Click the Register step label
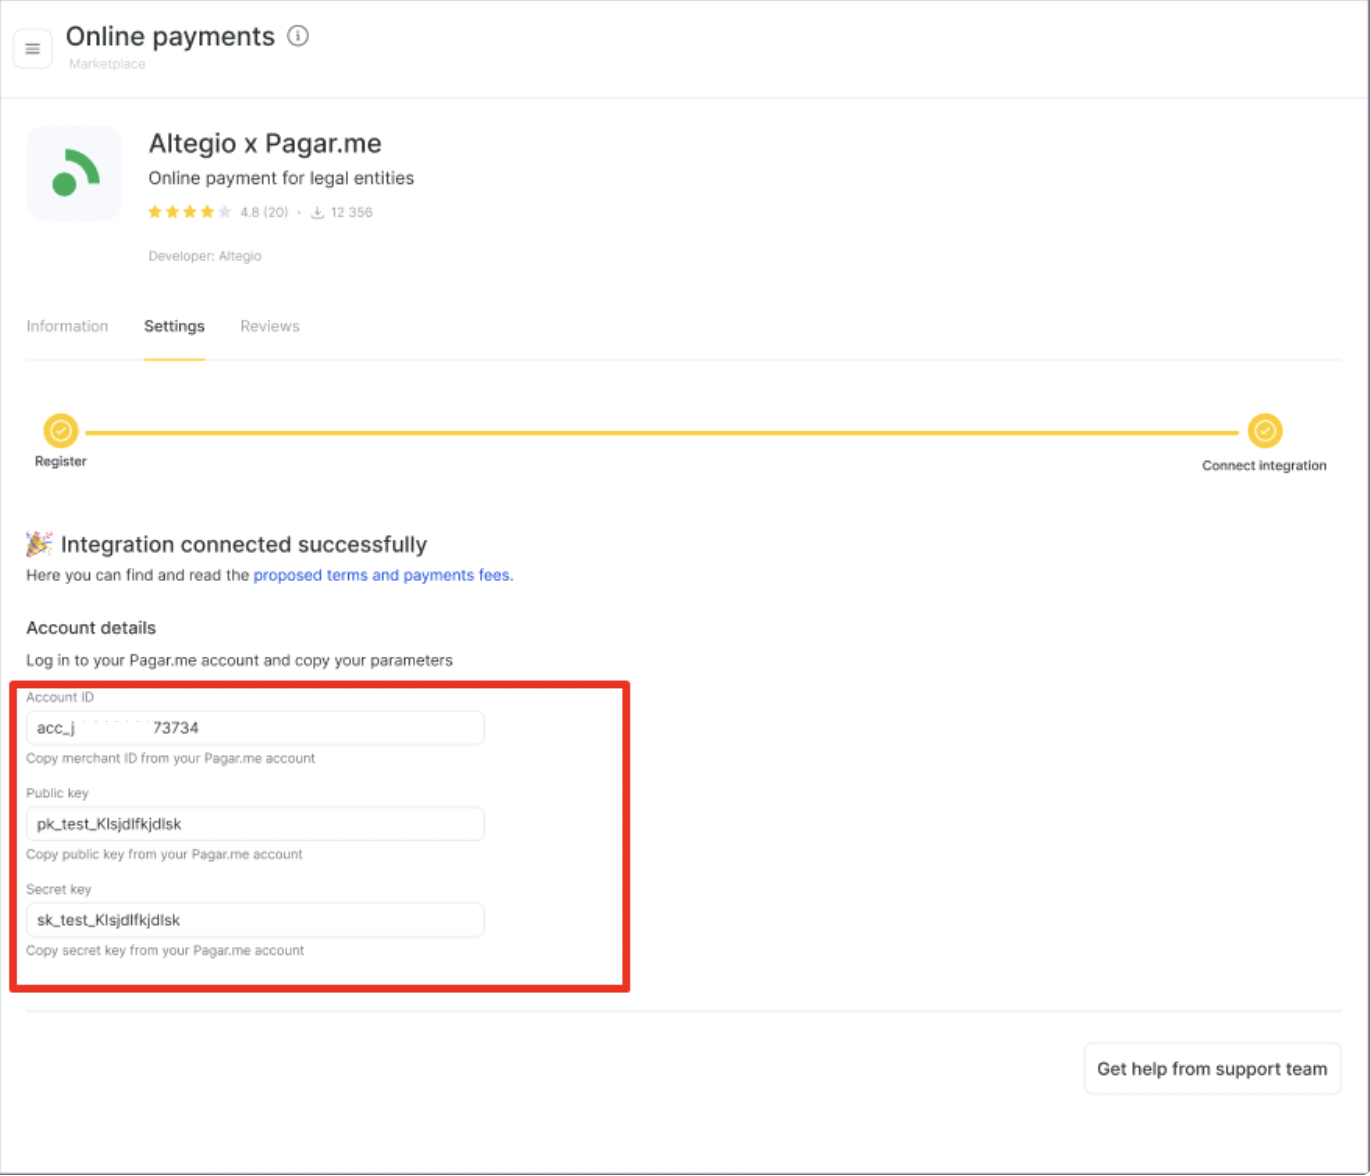Screen dimensions: 1370x1176 (x=61, y=461)
